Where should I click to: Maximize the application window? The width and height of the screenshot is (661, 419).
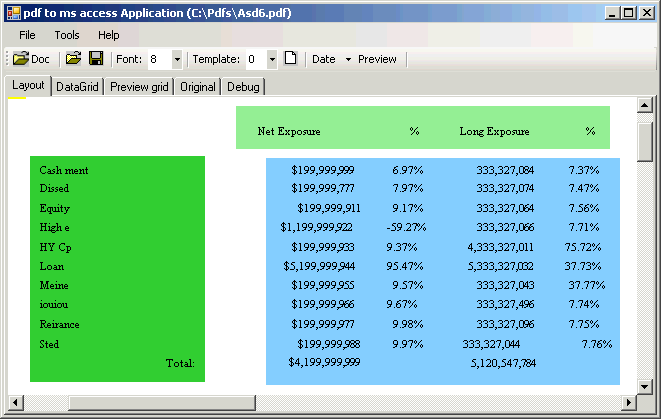click(x=629, y=13)
